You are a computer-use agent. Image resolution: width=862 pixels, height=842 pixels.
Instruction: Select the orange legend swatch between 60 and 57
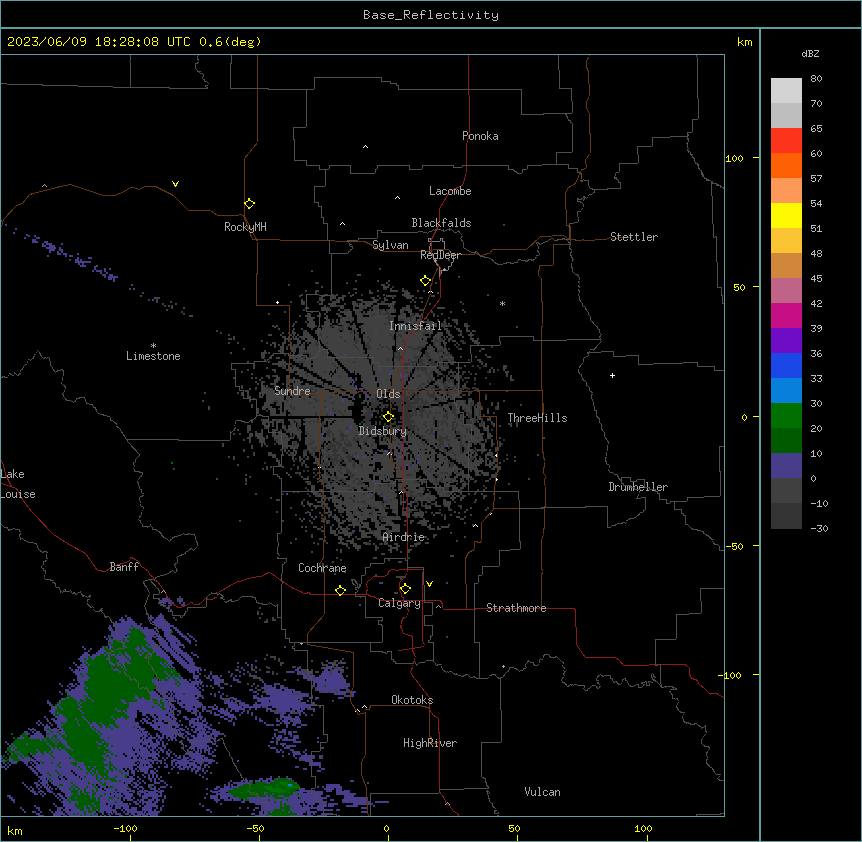(786, 165)
